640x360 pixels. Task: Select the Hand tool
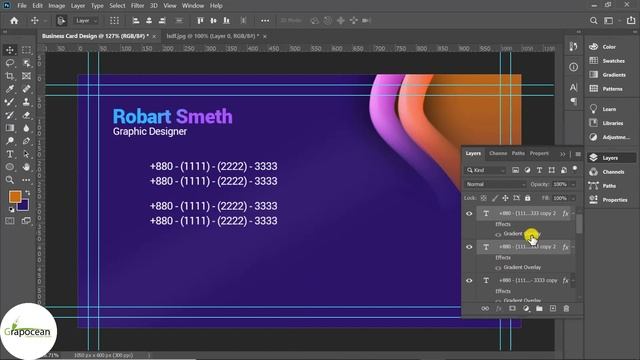coord(26,167)
